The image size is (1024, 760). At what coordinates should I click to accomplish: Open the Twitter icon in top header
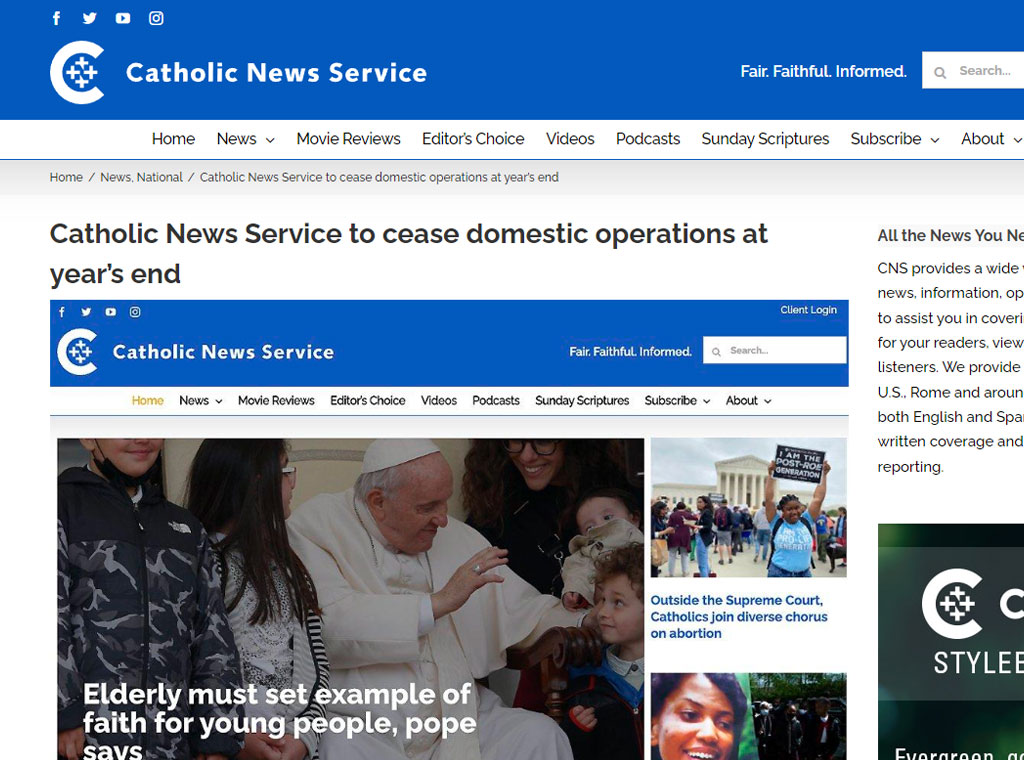point(89,18)
